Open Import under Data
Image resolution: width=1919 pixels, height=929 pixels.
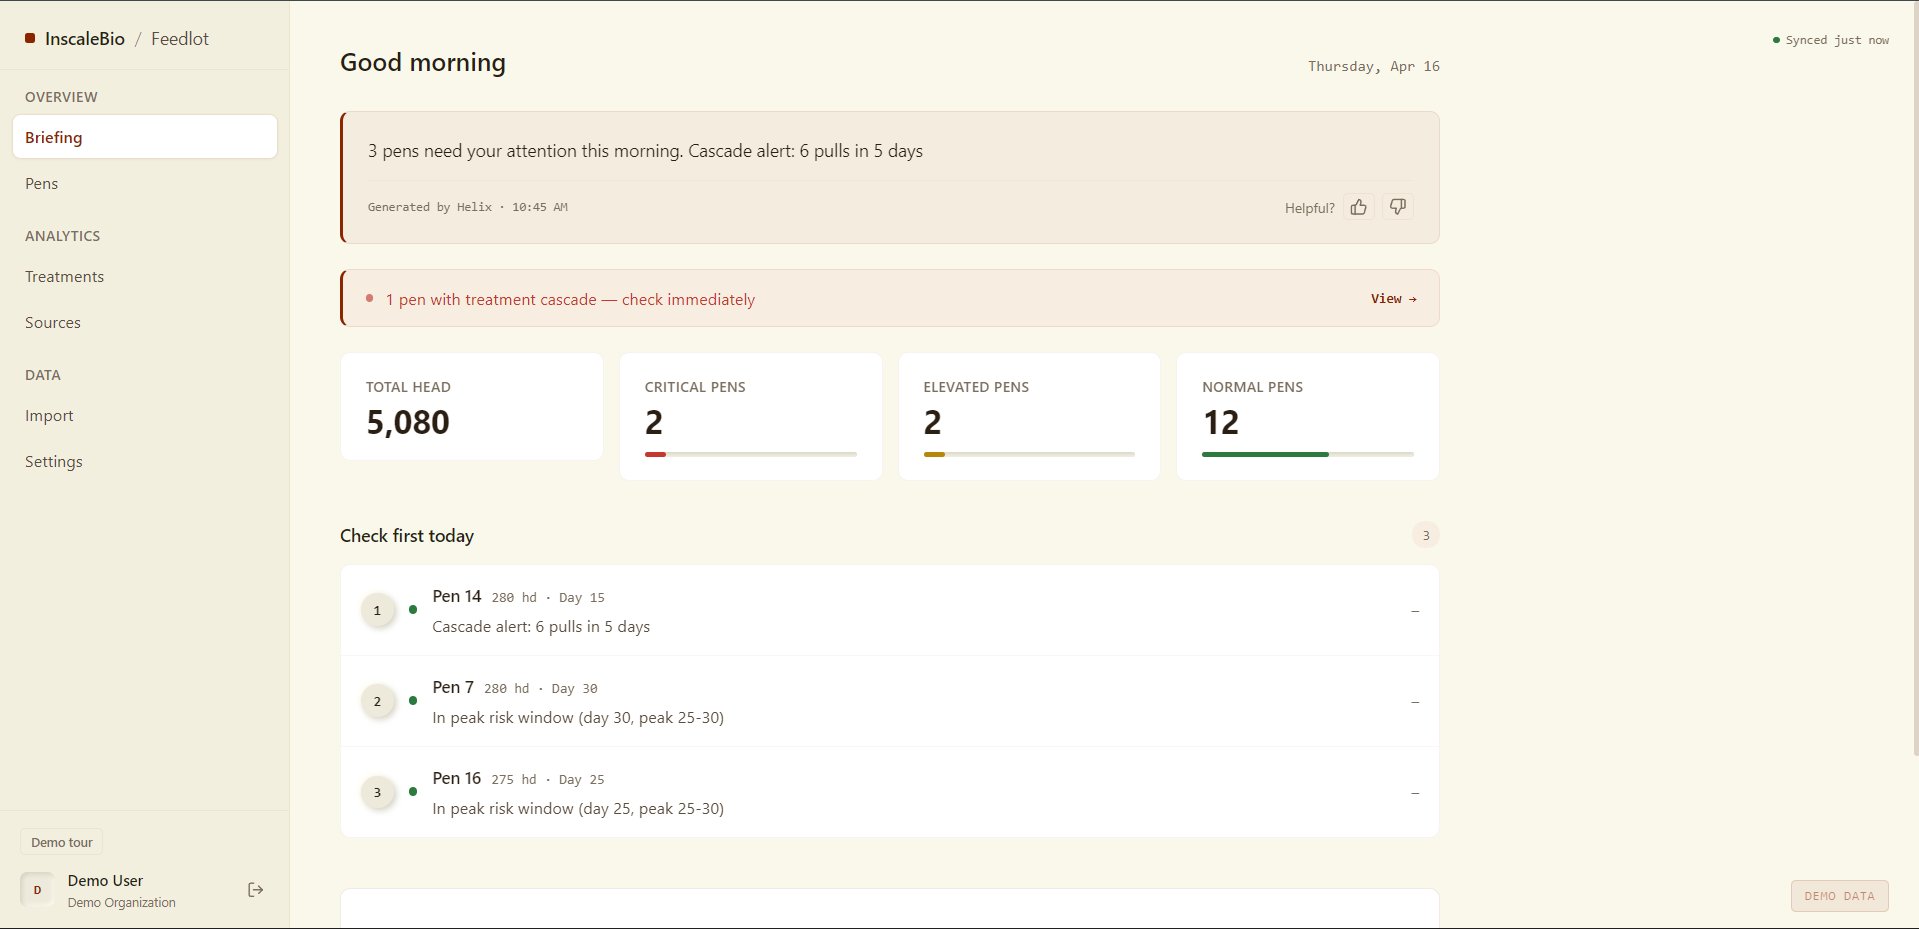pyautogui.click(x=49, y=415)
